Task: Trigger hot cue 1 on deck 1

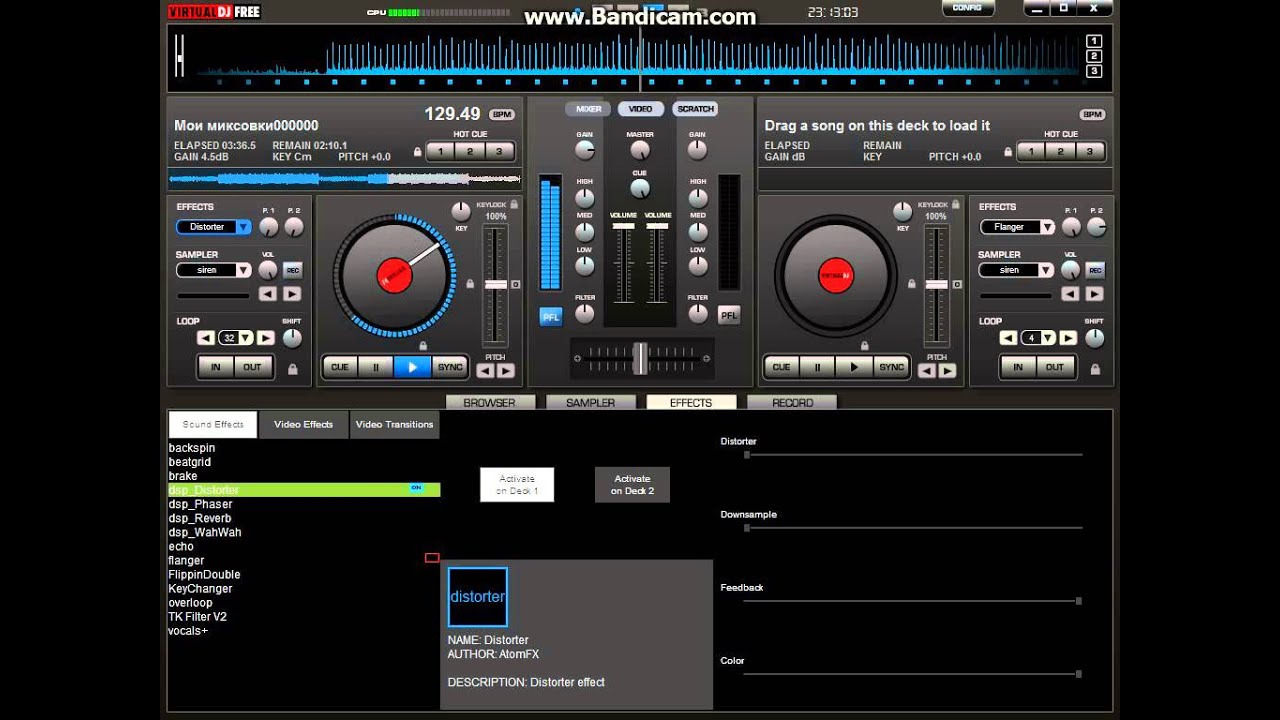Action: (x=440, y=152)
